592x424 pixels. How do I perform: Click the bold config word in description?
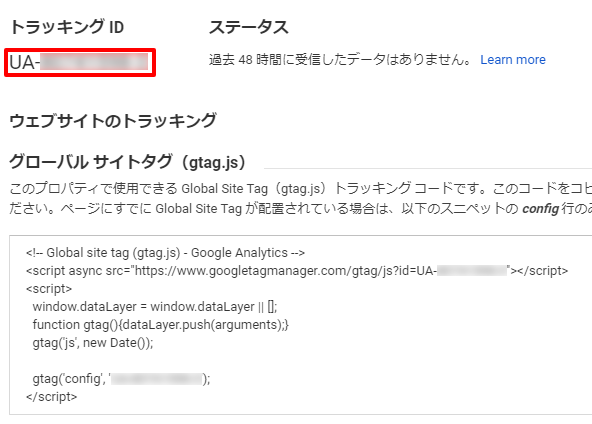pos(541,208)
